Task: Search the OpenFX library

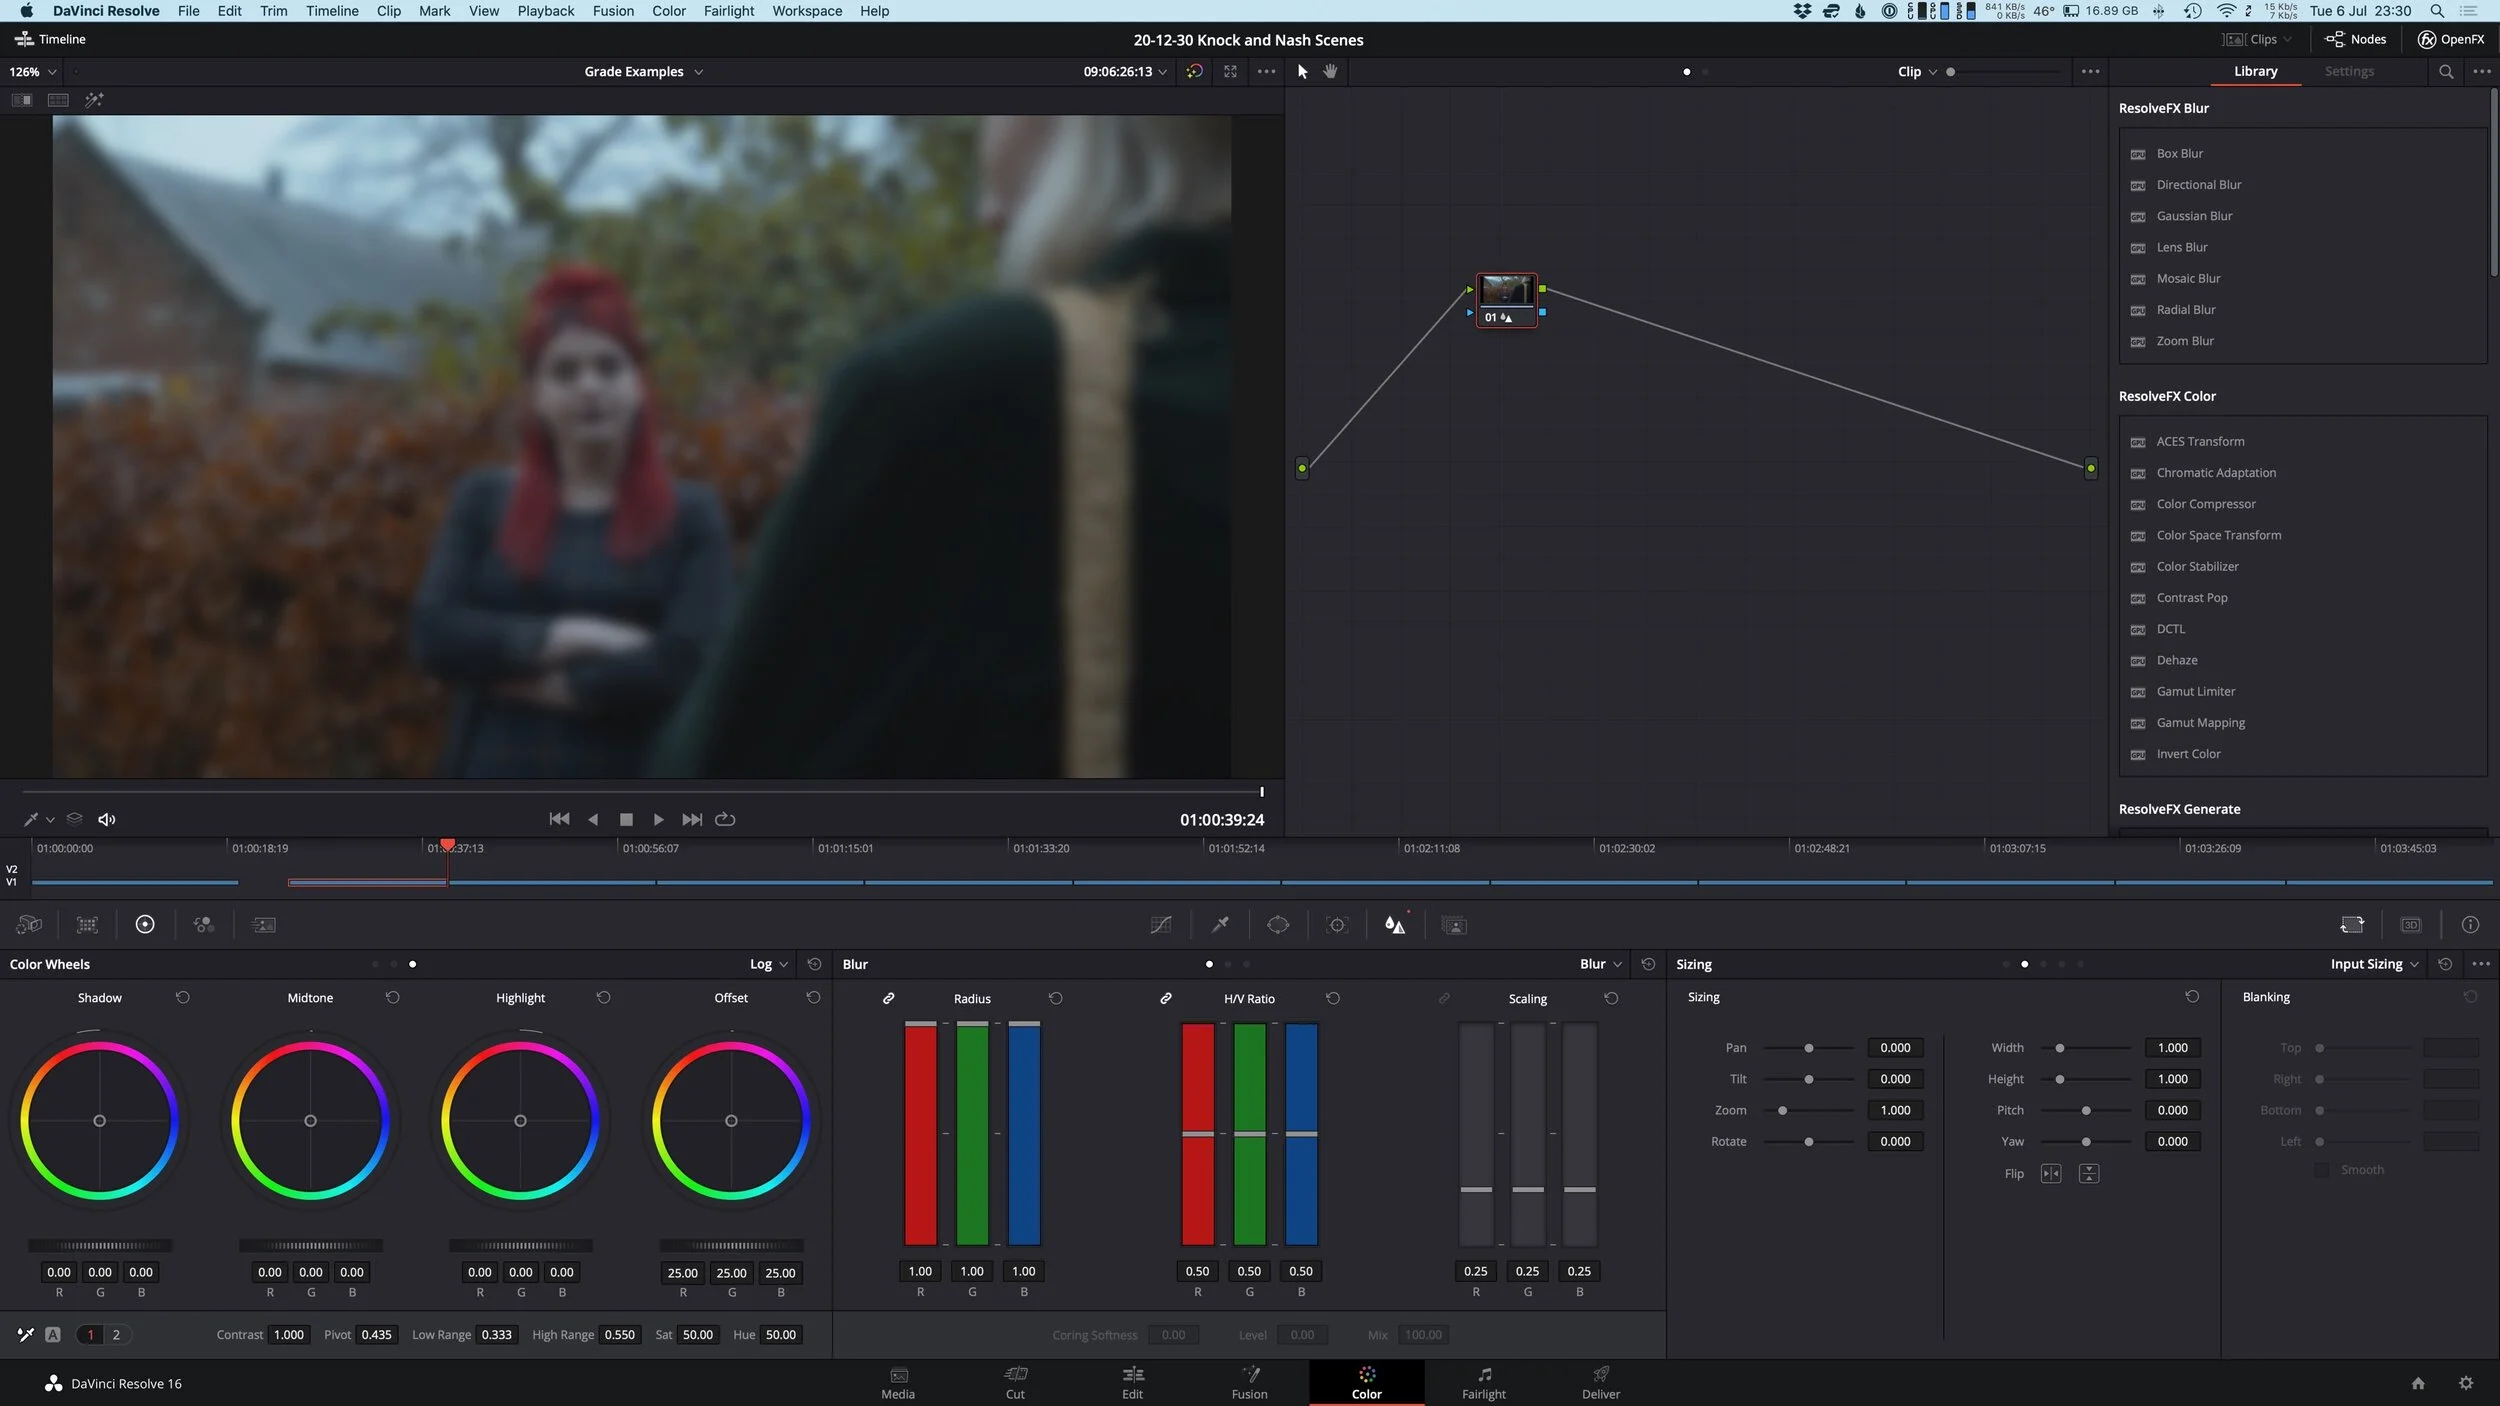Action: [x=2445, y=71]
